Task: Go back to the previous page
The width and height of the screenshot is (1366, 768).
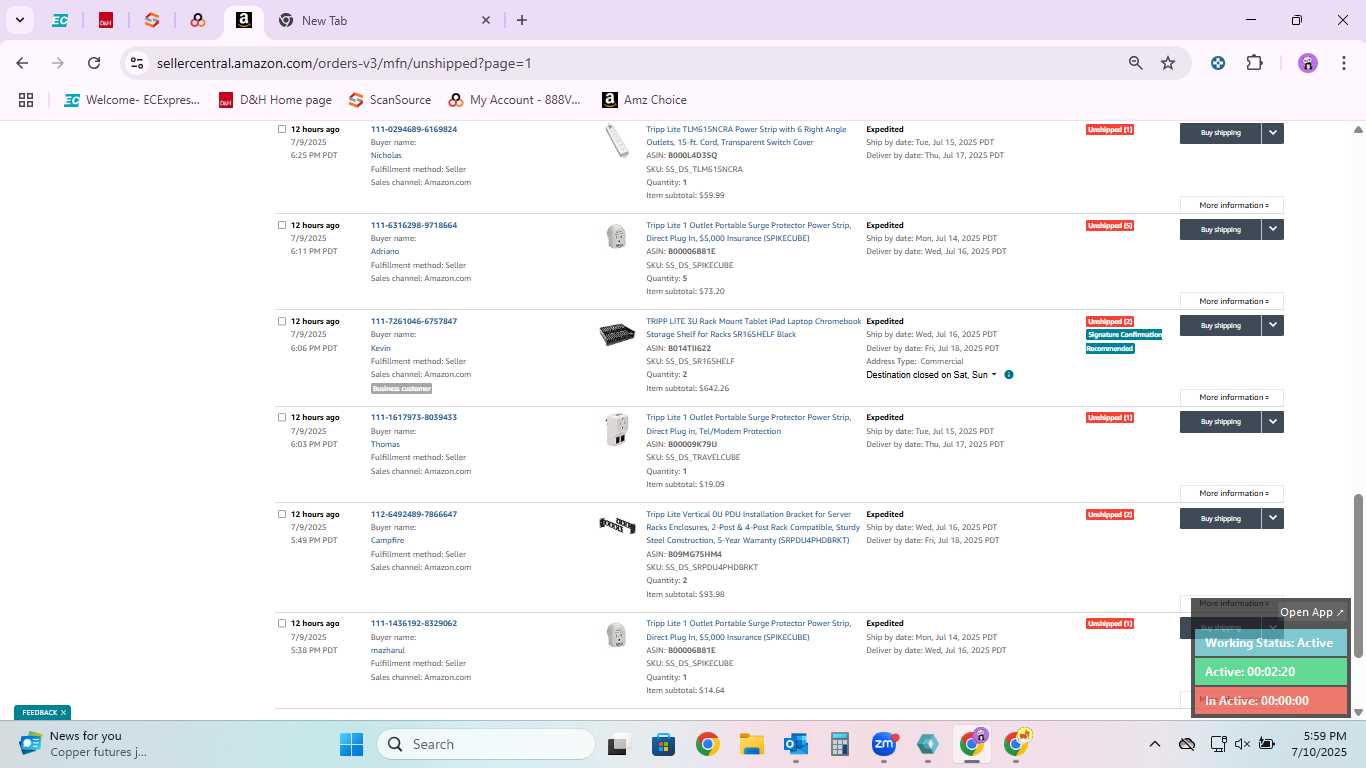Action: (22, 63)
